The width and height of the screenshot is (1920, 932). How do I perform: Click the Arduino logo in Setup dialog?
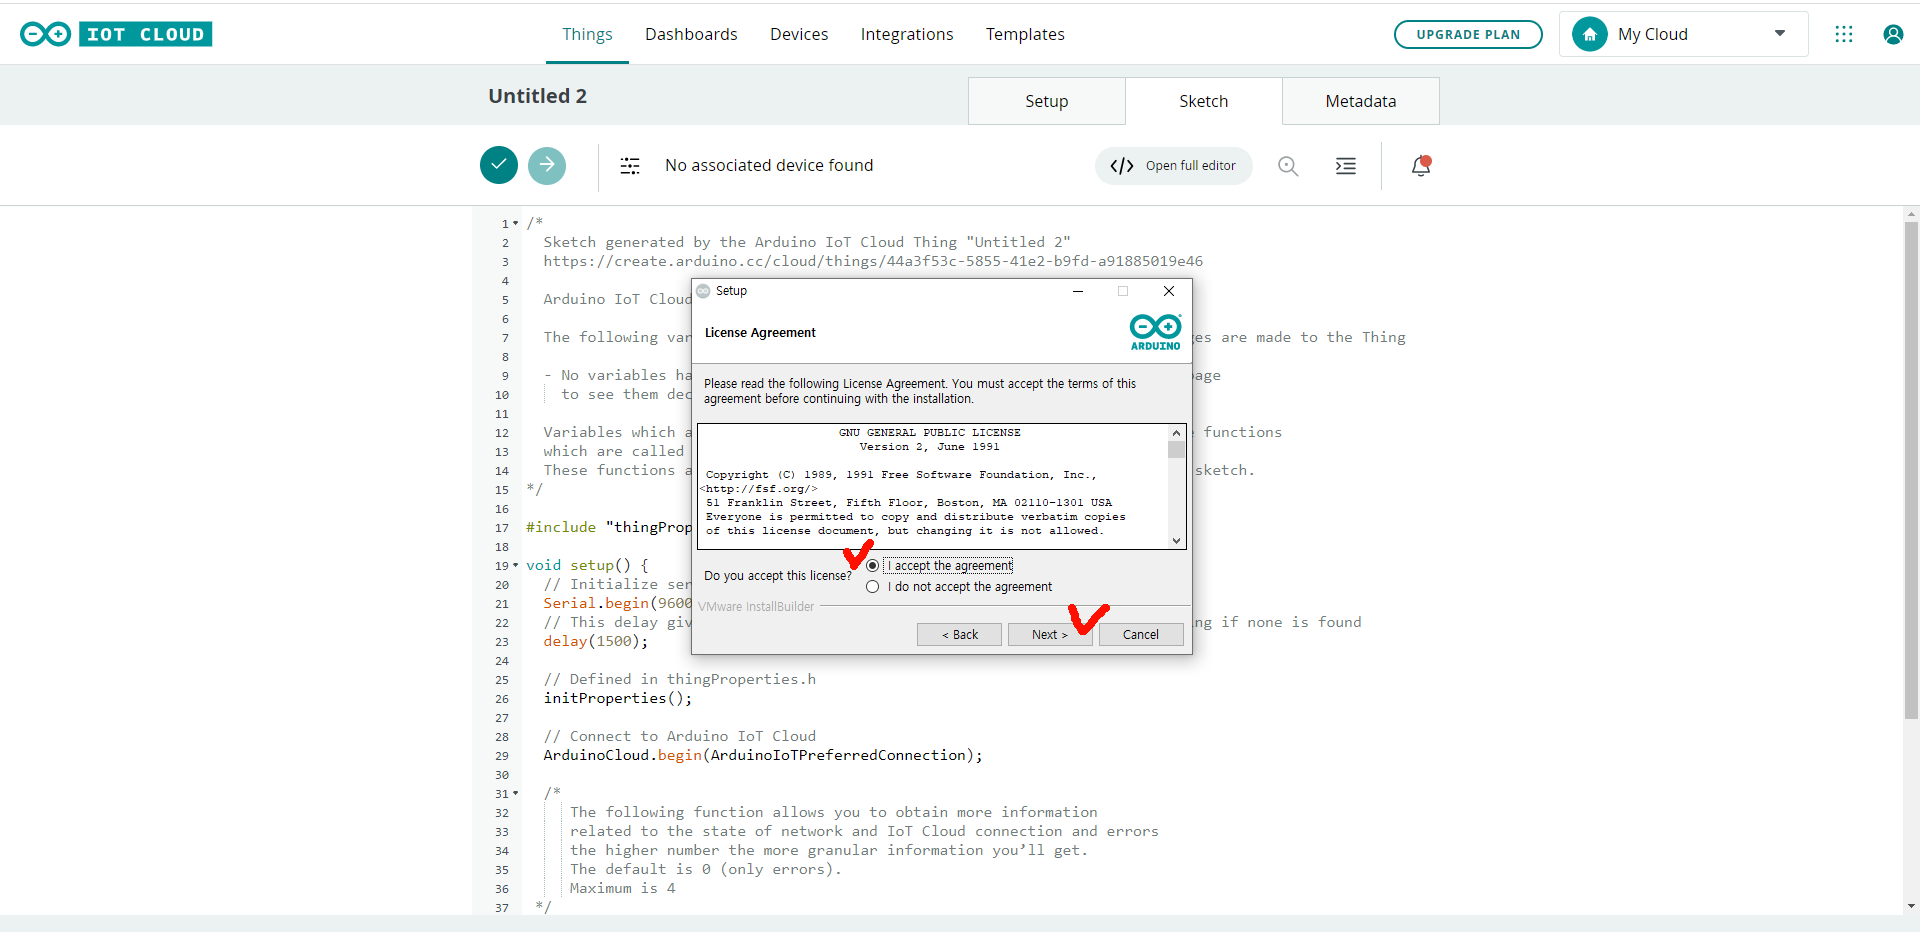point(1155,332)
